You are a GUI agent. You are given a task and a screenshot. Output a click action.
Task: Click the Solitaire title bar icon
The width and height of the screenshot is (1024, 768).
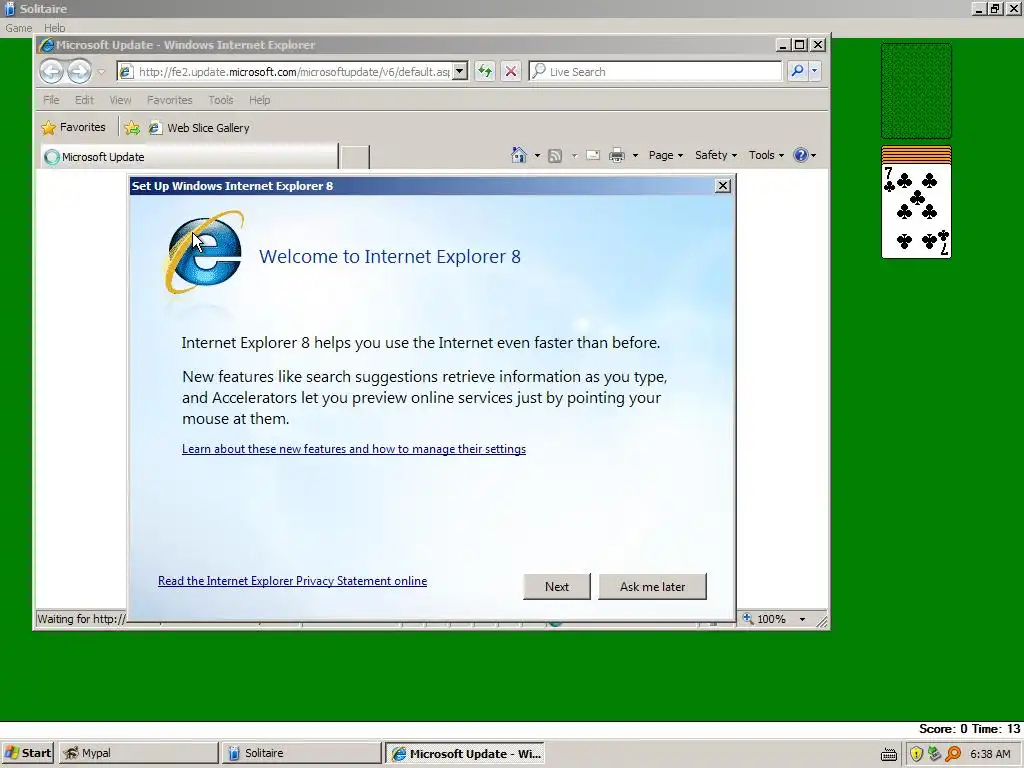coord(10,9)
